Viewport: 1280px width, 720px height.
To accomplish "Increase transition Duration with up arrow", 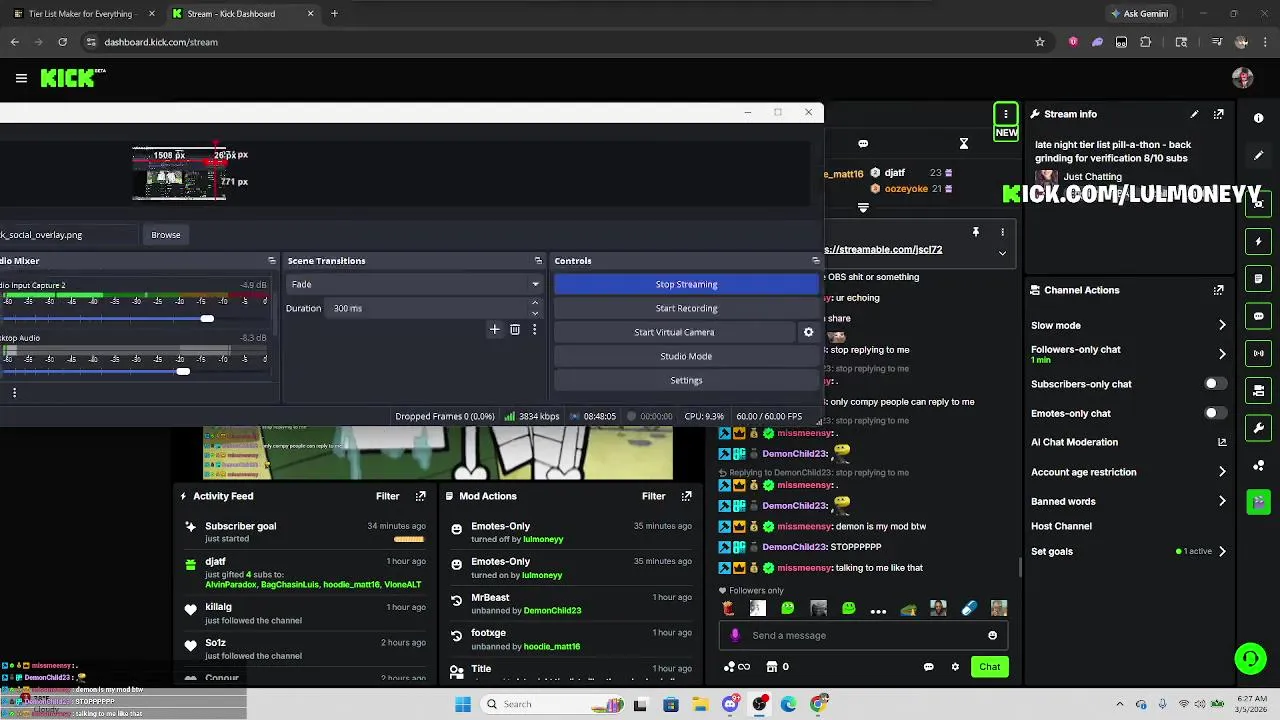I will (x=535, y=303).
